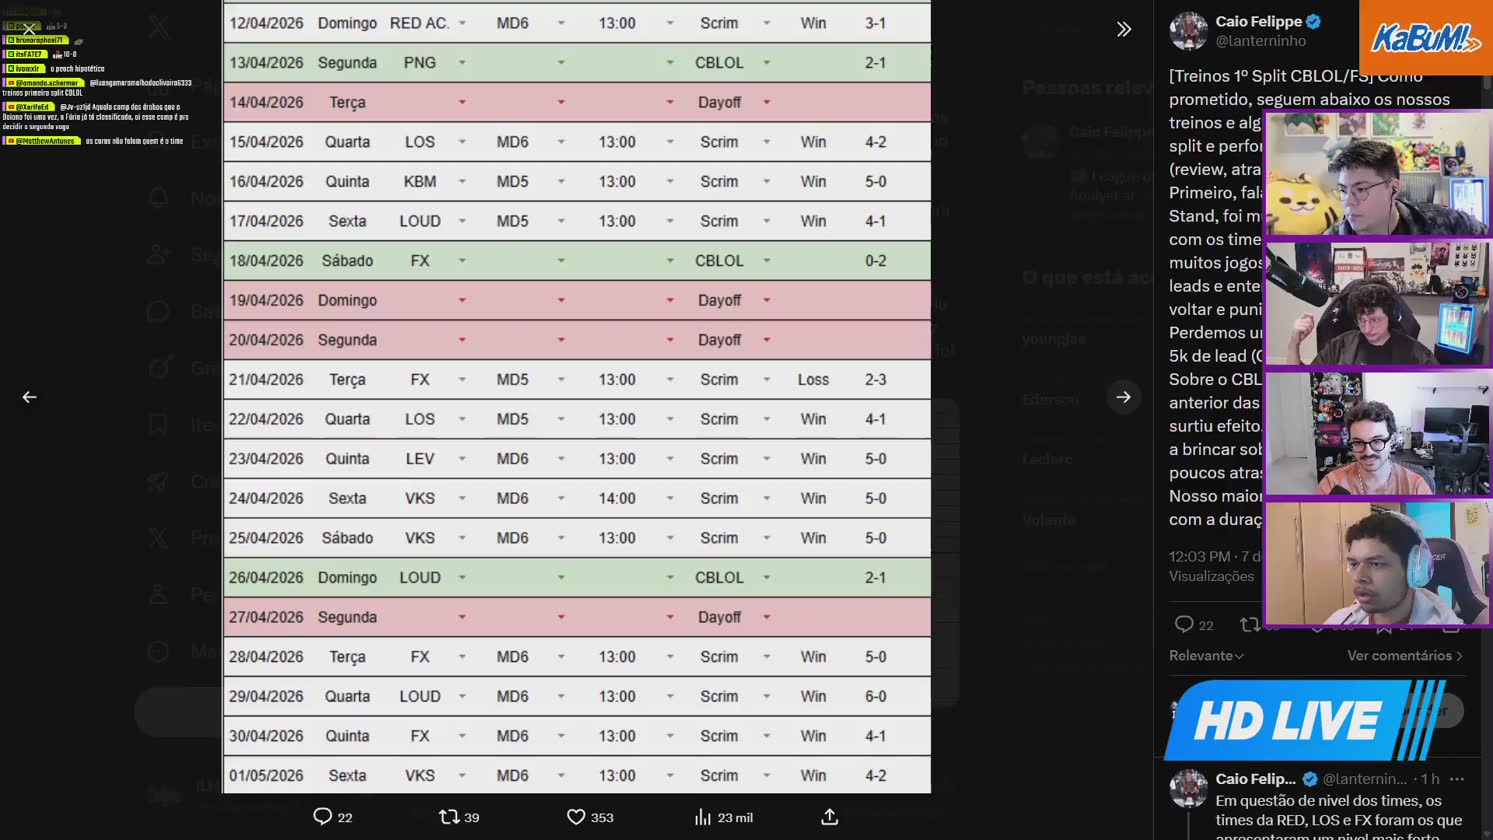Collapse the tweet sidebar with the double chevron
This screenshot has width=1493, height=840.
(x=1124, y=29)
